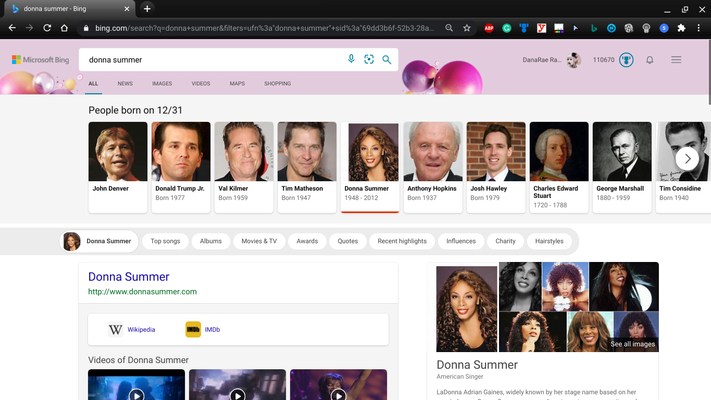
Task: Open George Marshall birthday card
Action: point(622,167)
